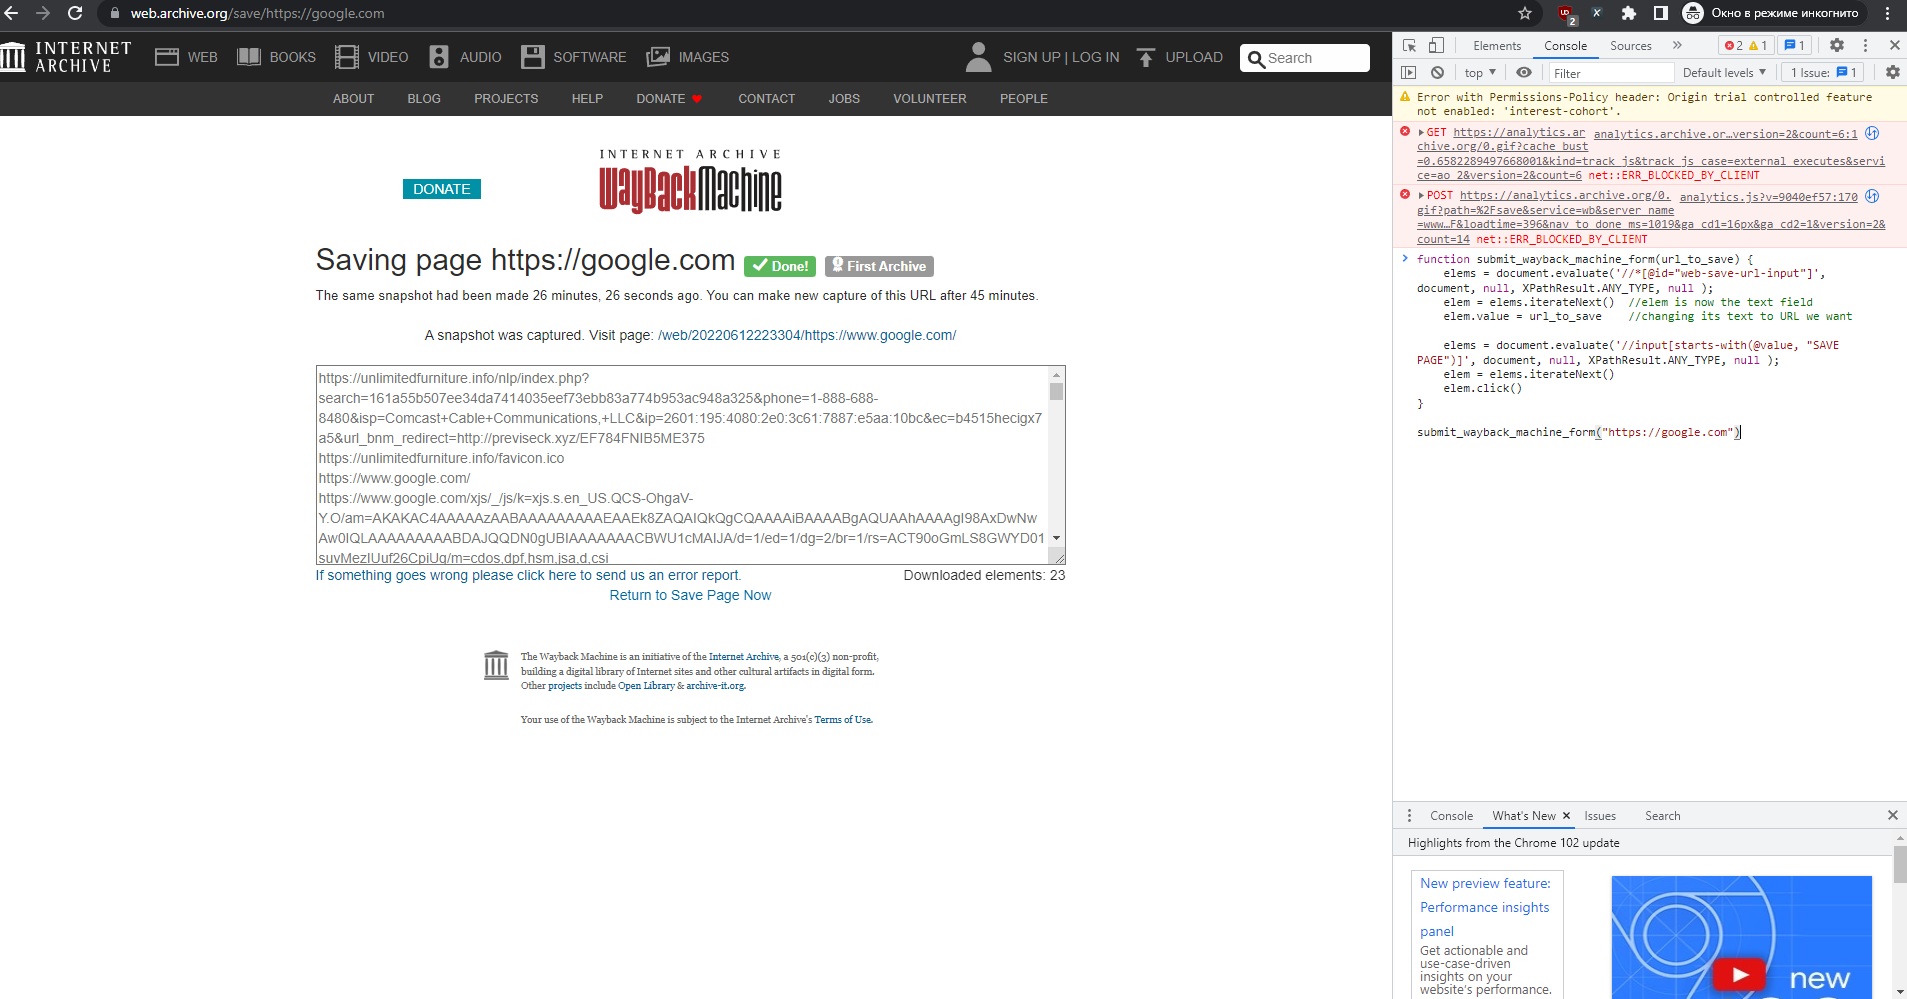Select the Console tab in DevTools
Image resolution: width=1907 pixels, height=999 pixels.
1565,45
